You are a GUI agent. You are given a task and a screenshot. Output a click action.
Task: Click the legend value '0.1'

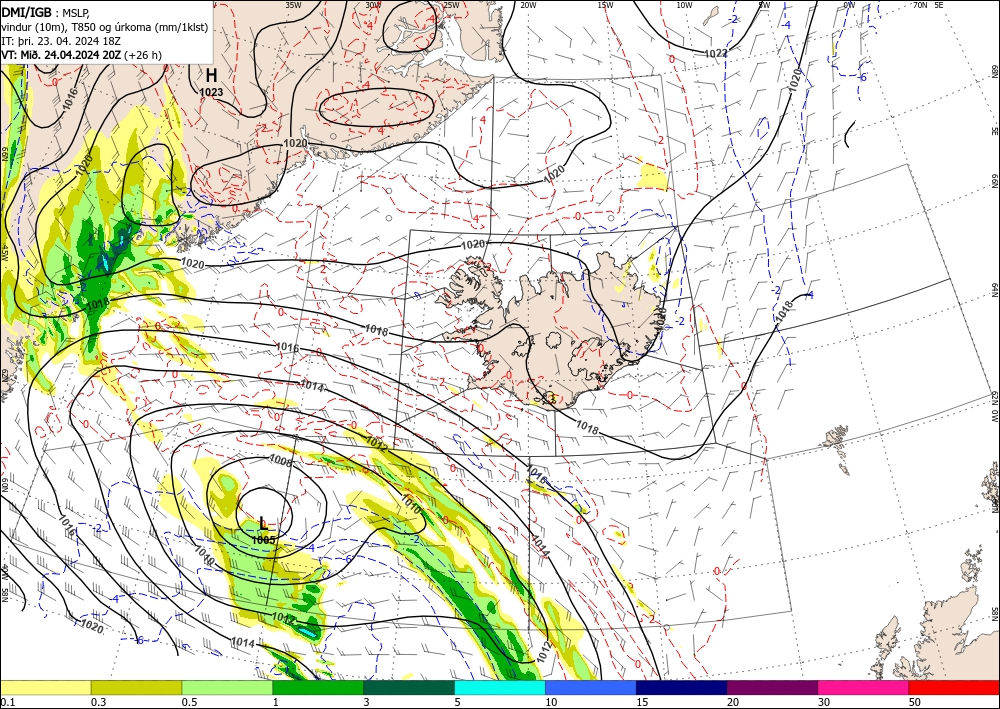[7, 702]
